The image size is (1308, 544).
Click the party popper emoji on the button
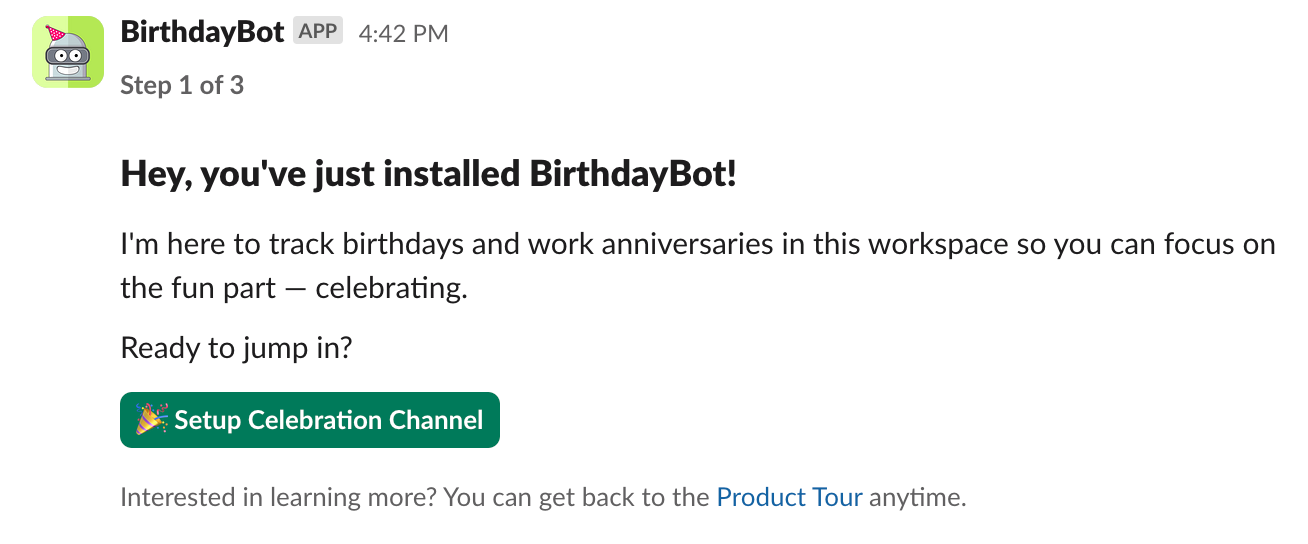click(x=152, y=420)
